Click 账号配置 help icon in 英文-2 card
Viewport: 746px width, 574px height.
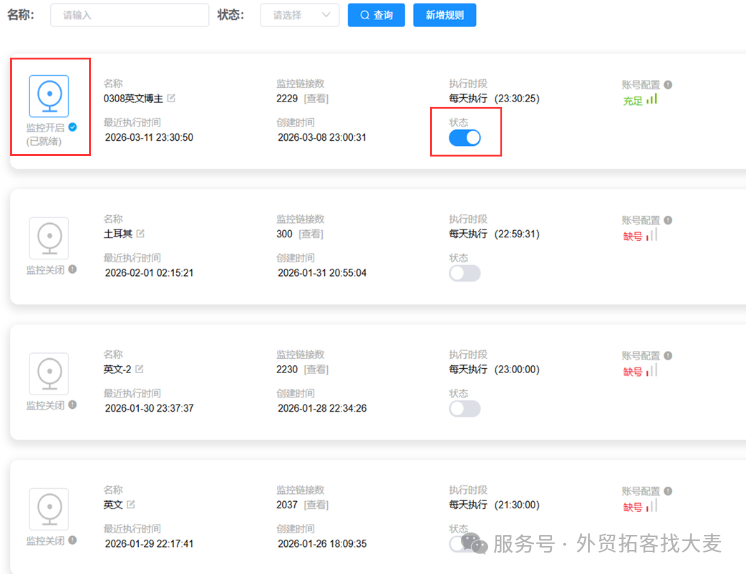coord(668,356)
